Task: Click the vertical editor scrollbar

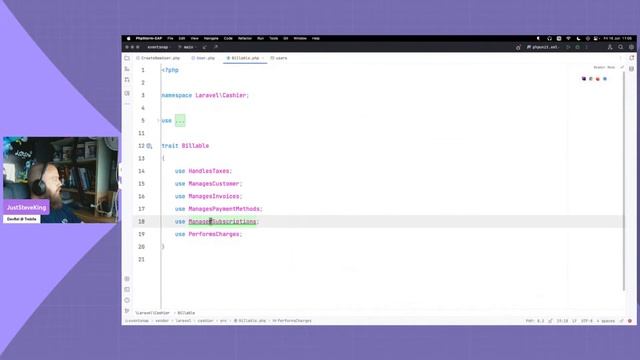Action: tap(624, 182)
